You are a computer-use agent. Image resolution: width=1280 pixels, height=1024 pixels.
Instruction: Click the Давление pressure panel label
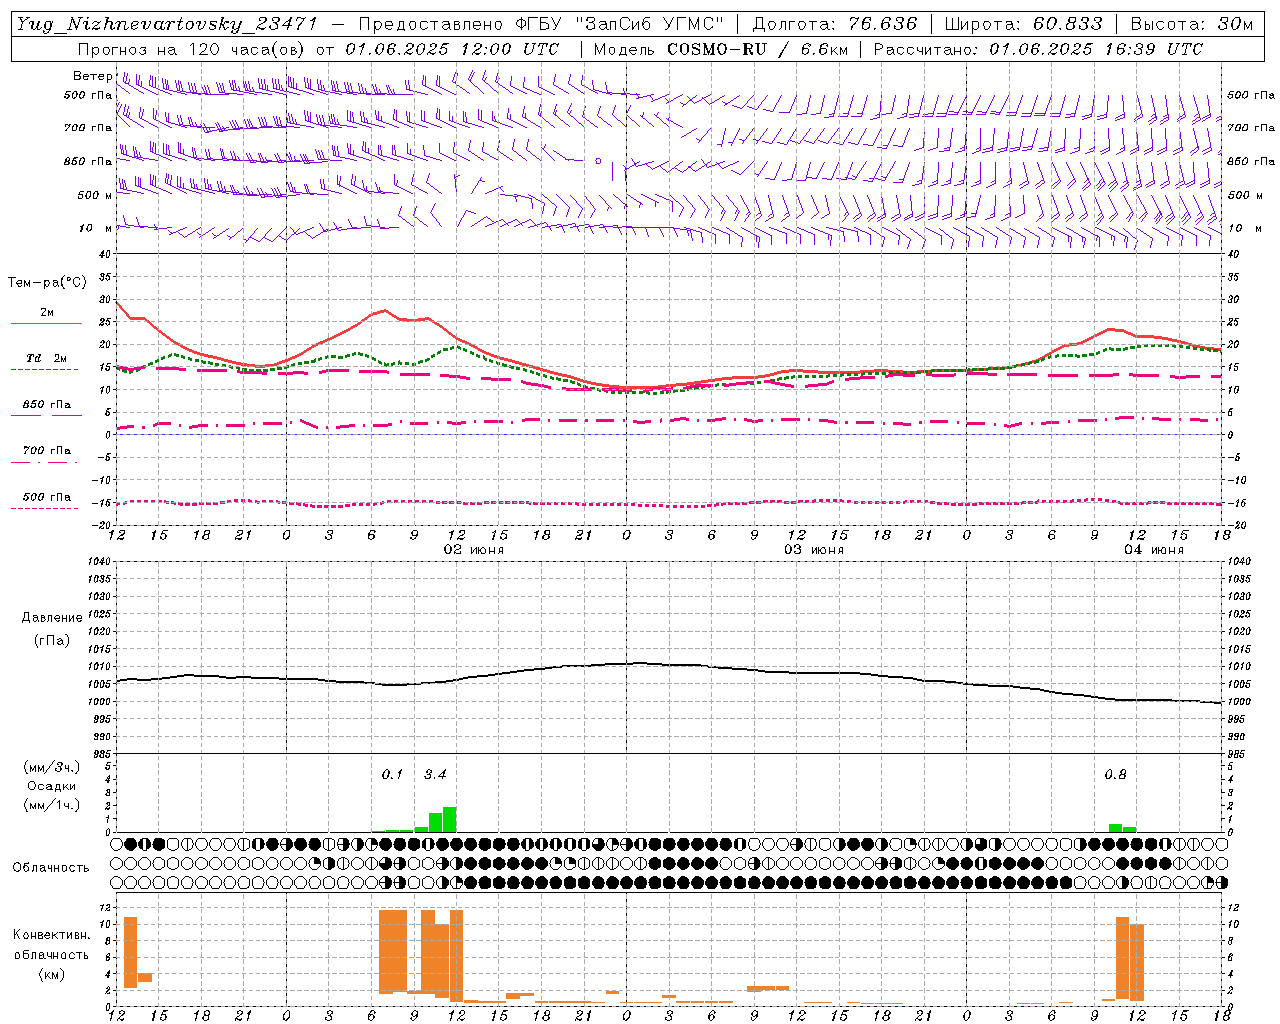(52, 618)
